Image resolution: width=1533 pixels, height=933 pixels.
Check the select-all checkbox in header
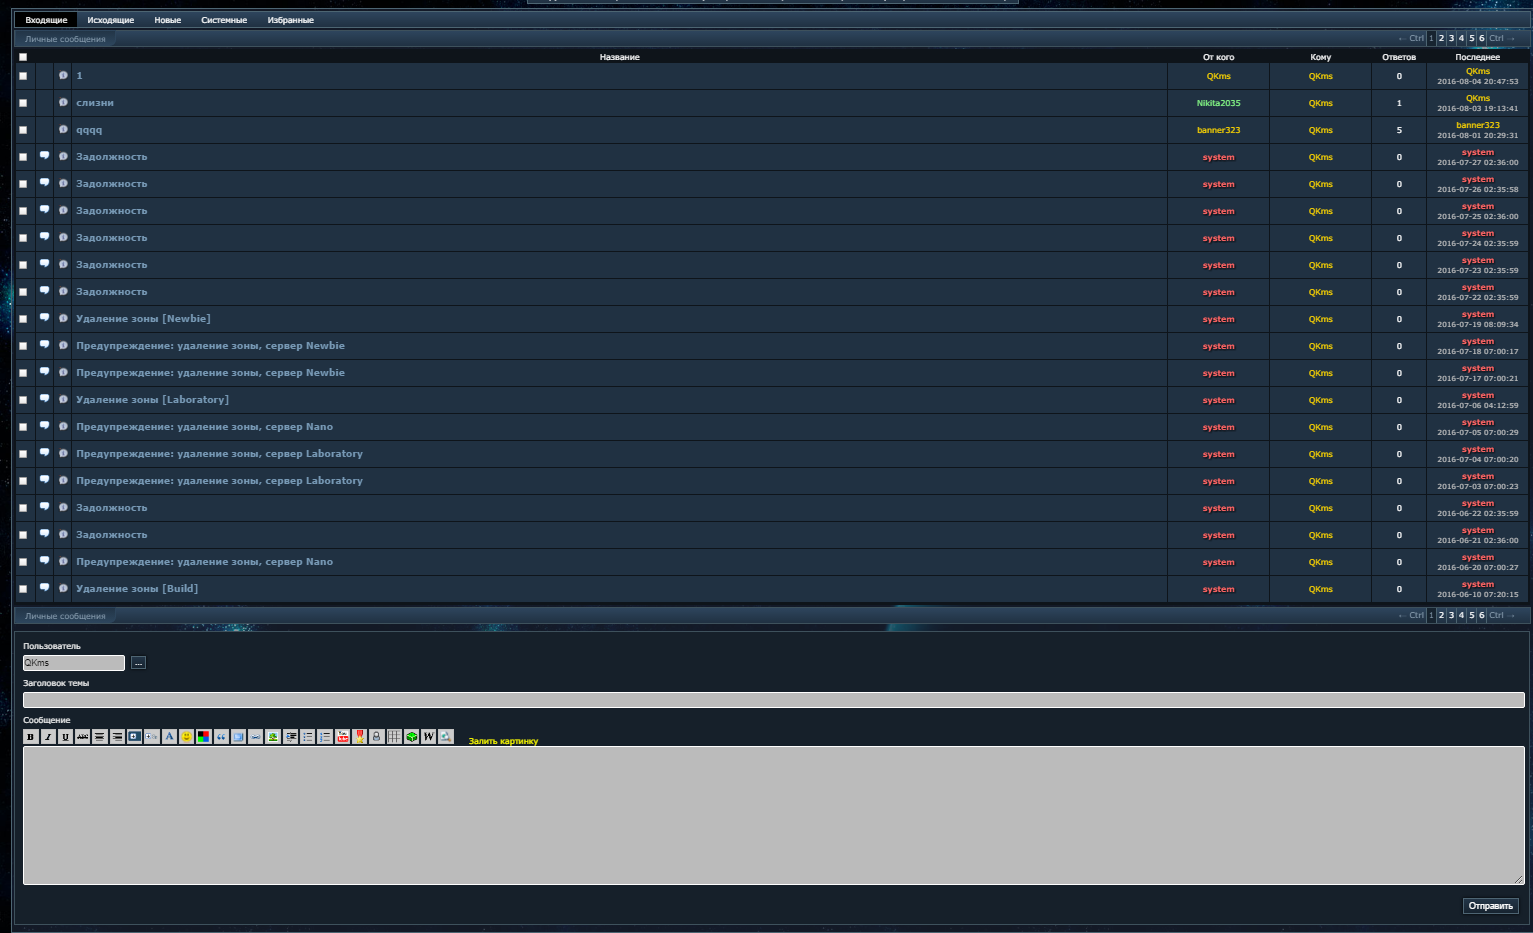23,57
